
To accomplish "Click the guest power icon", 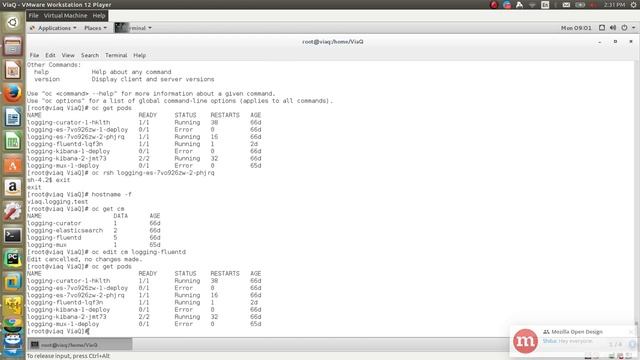I will pos(624,28).
